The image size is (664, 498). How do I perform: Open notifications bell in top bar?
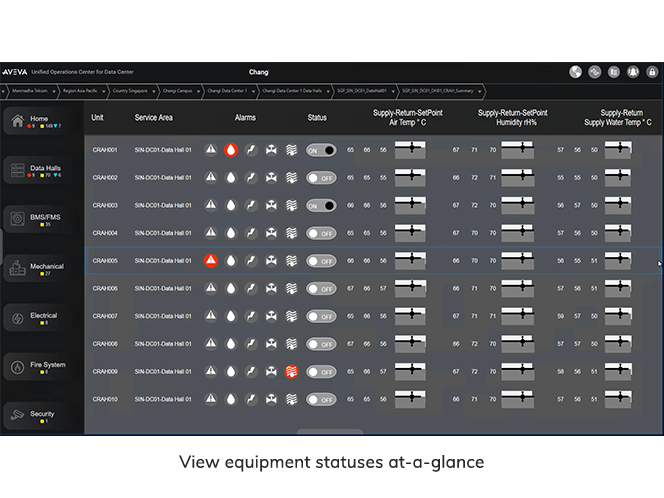point(632,72)
